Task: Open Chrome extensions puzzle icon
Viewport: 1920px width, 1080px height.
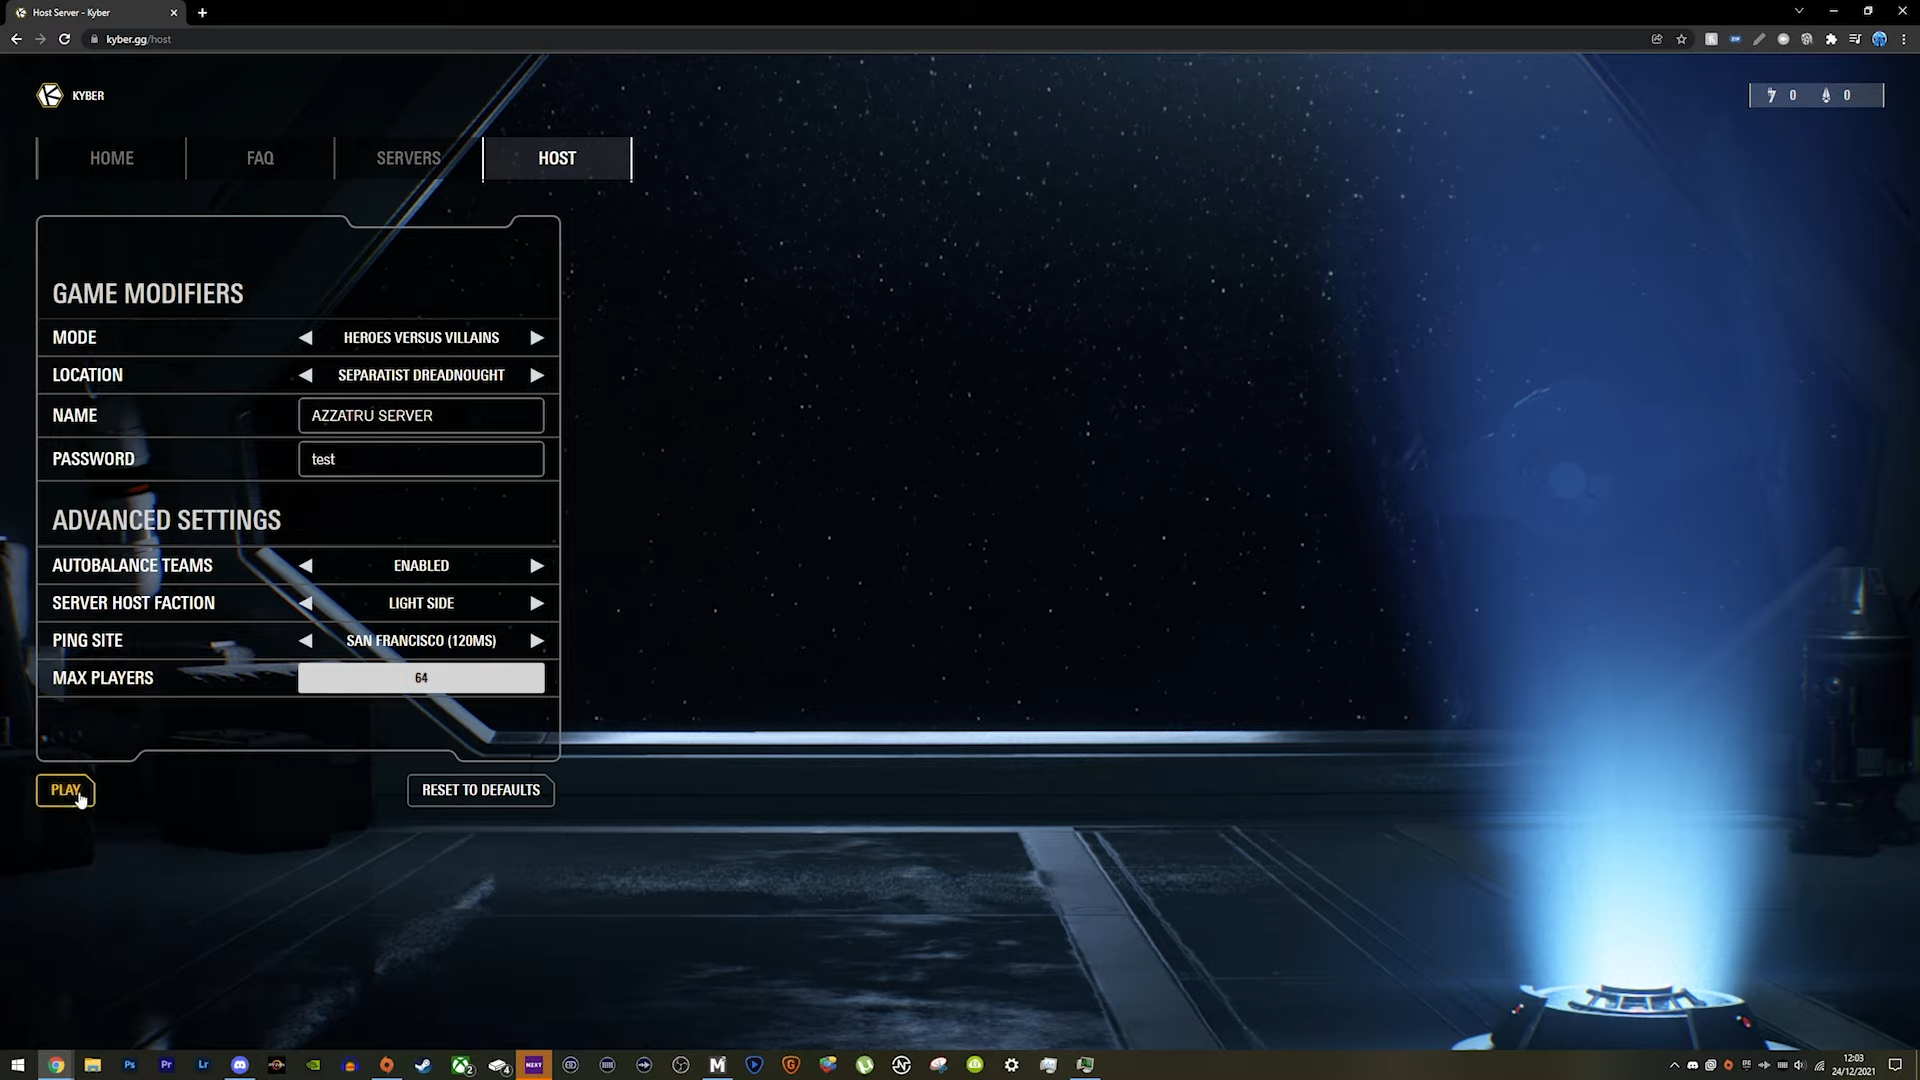Action: tap(1831, 39)
